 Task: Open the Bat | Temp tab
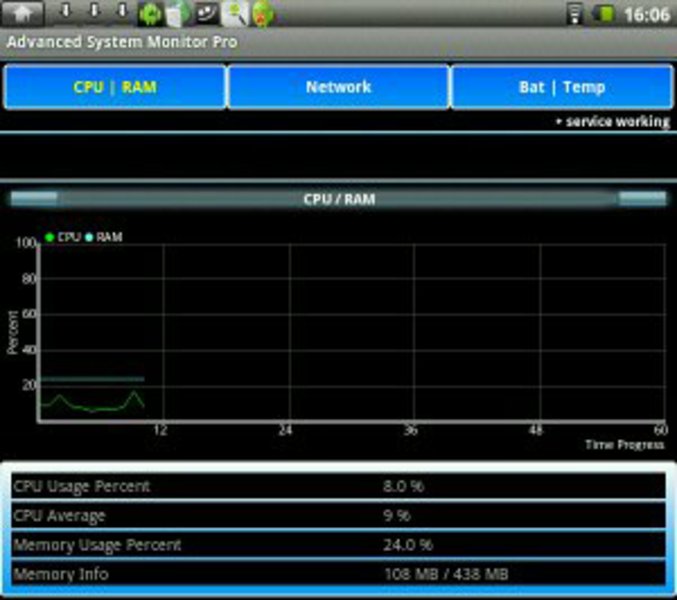pos(561,87)
